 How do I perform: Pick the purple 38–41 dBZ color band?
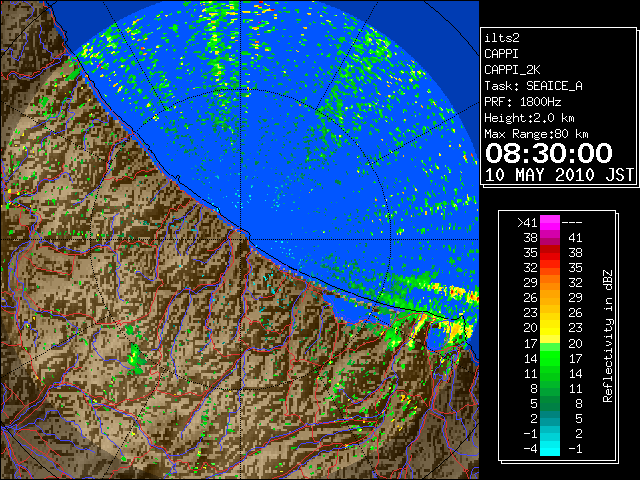(550, 238)
